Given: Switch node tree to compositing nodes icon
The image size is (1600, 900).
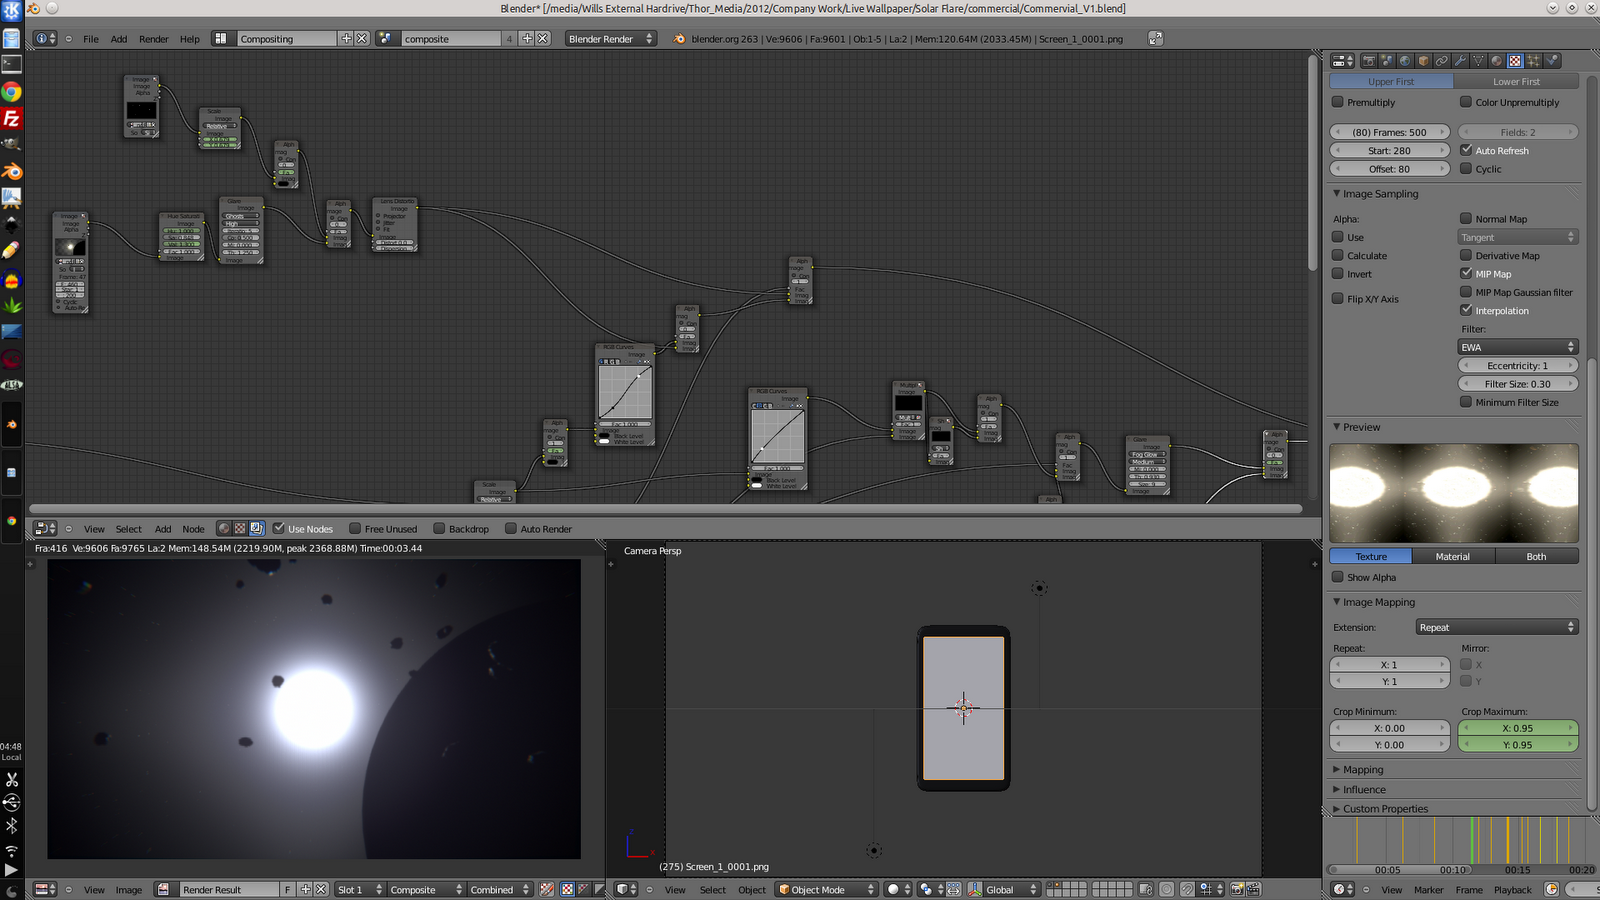Looking at the screenshot, I should [257, 528].
